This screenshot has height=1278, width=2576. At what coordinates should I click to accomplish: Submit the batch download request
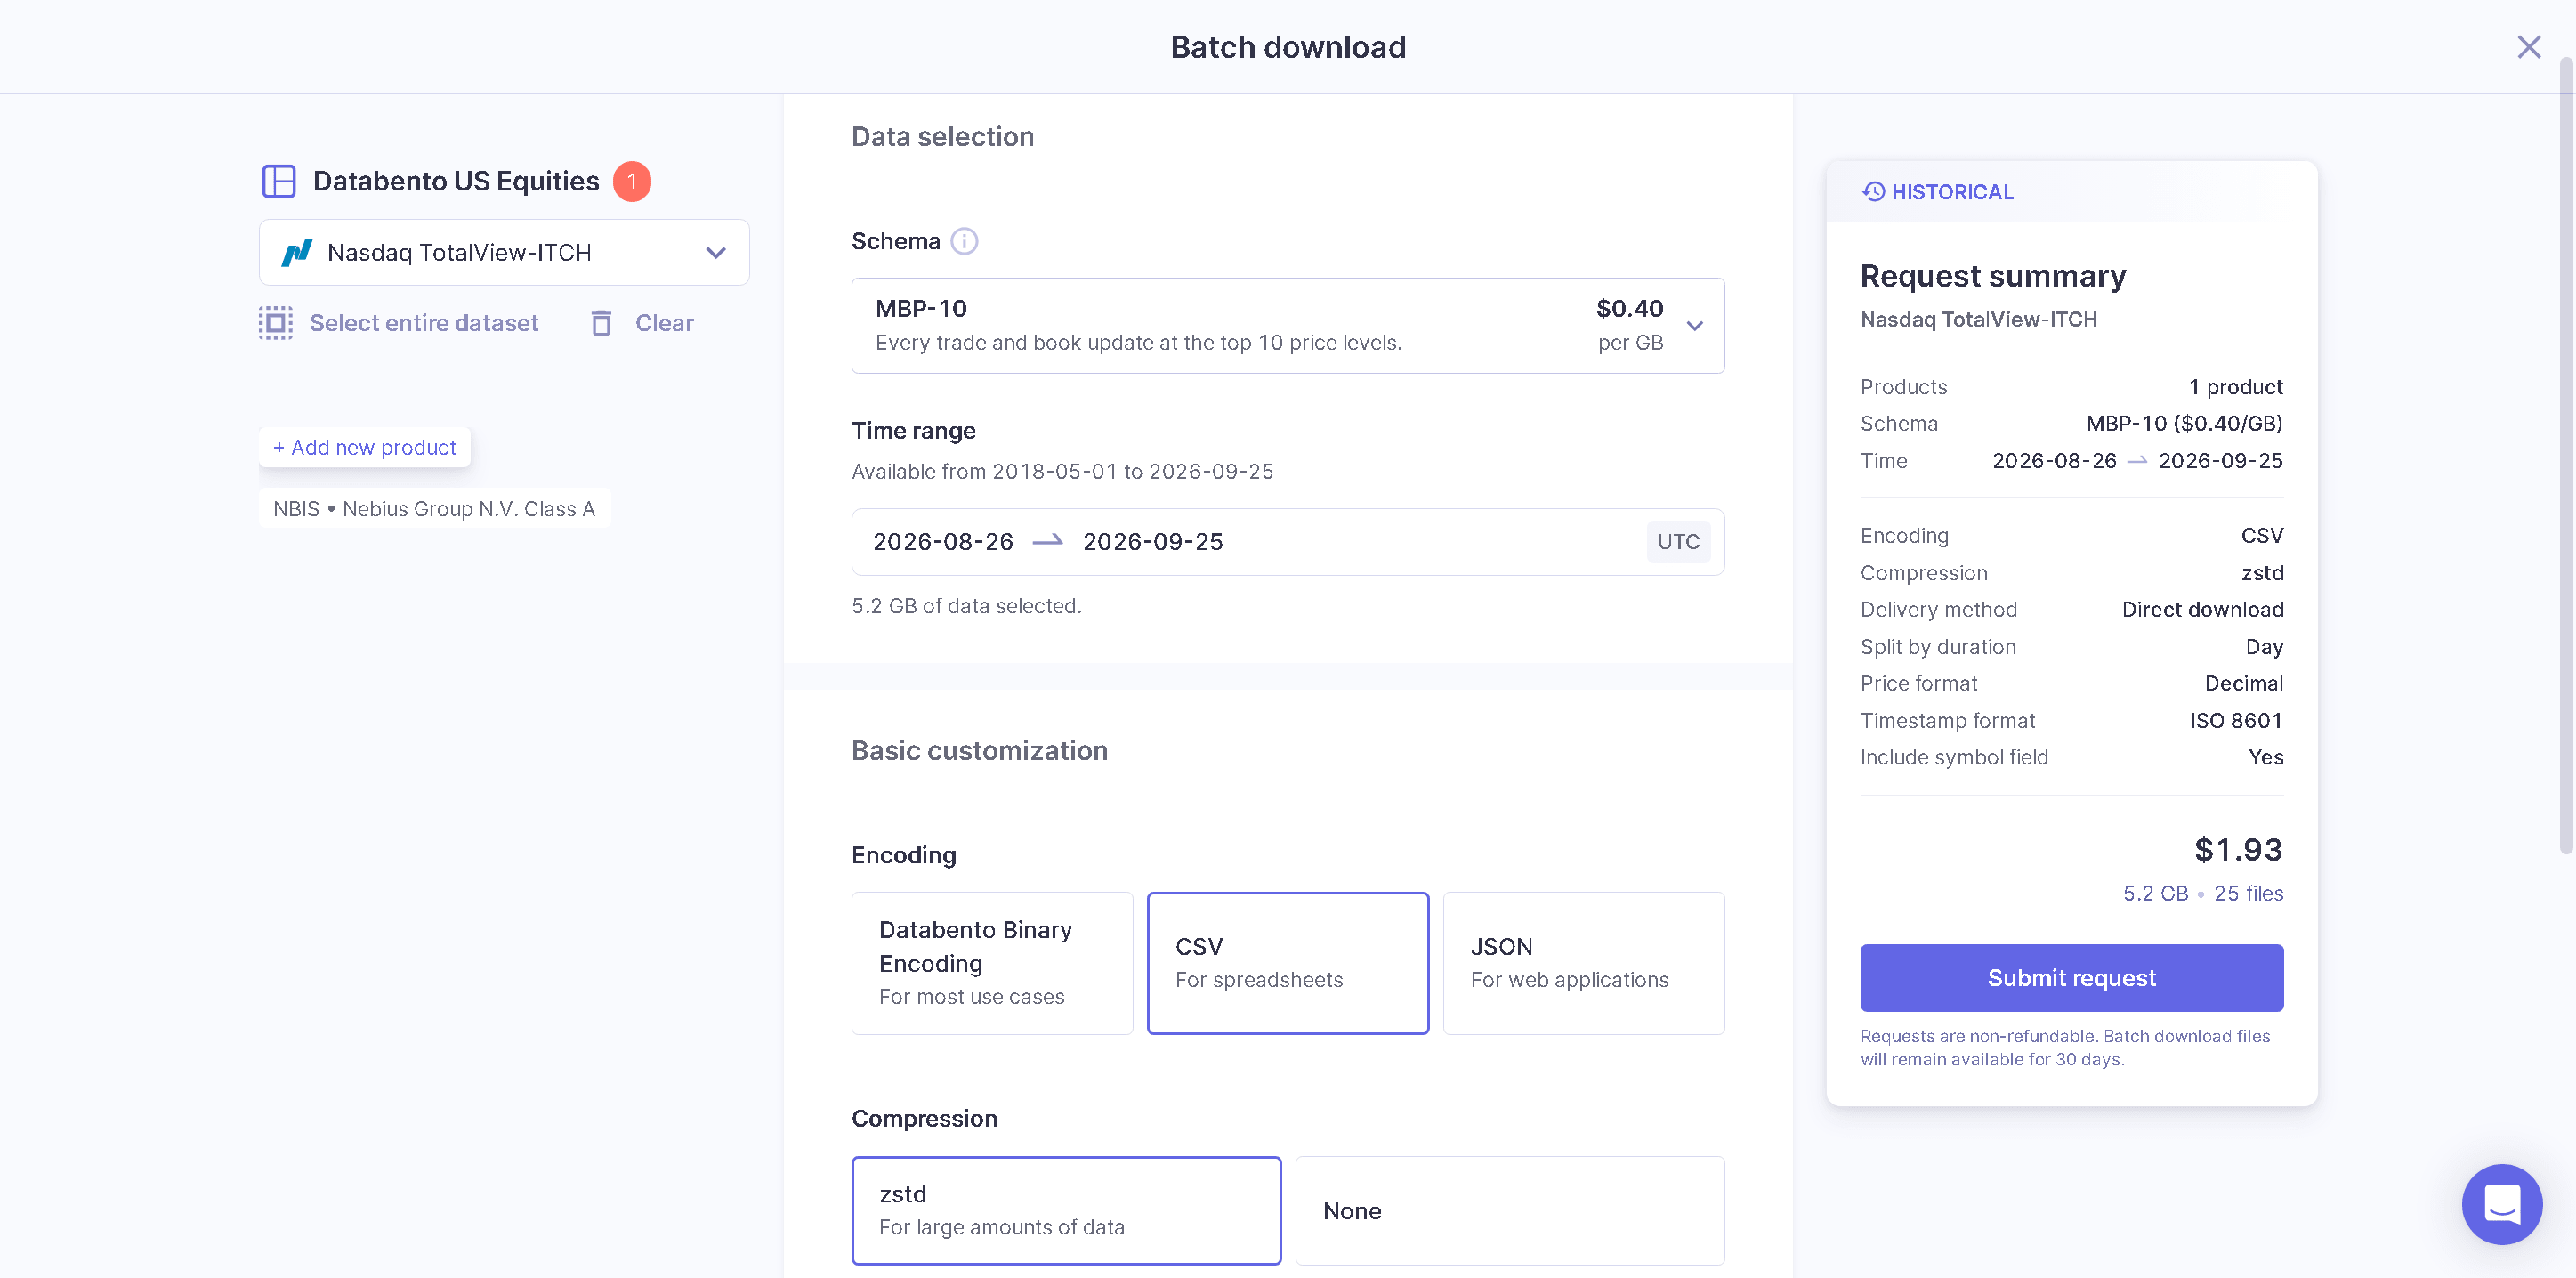click(2071, 977)
